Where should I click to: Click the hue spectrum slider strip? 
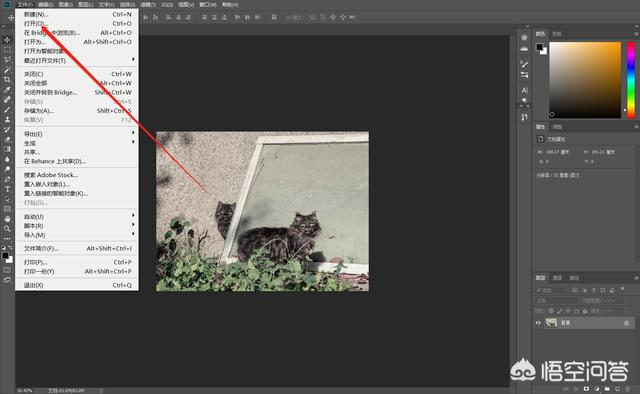point(631,80)
